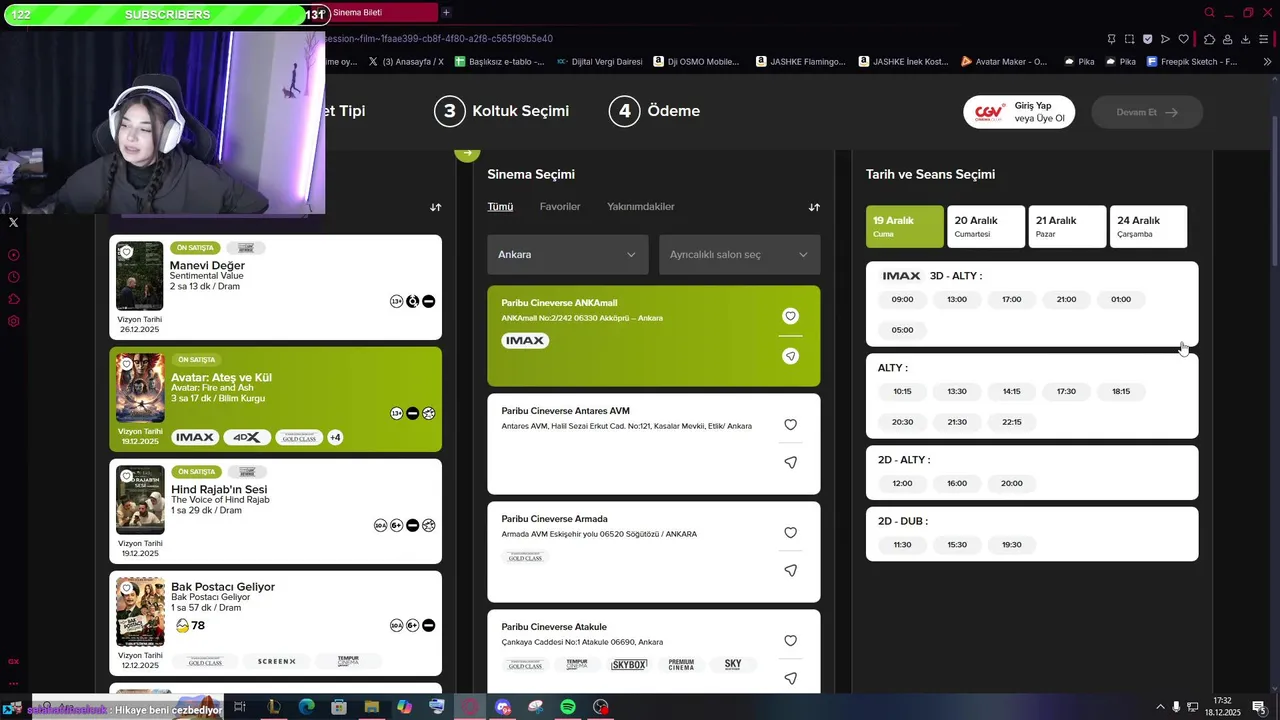
Task: Open the browser easy setup menu icon
Action: [1264, 39]
